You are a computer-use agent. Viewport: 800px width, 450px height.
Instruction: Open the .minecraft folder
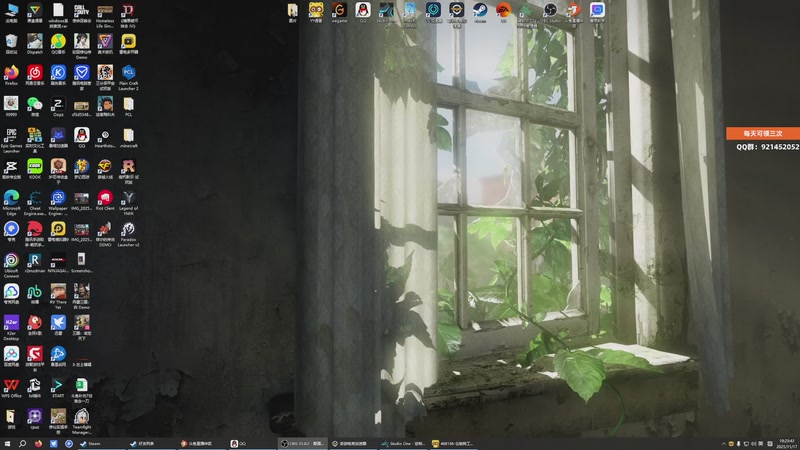pyautogui.click(x=129, y=137)
